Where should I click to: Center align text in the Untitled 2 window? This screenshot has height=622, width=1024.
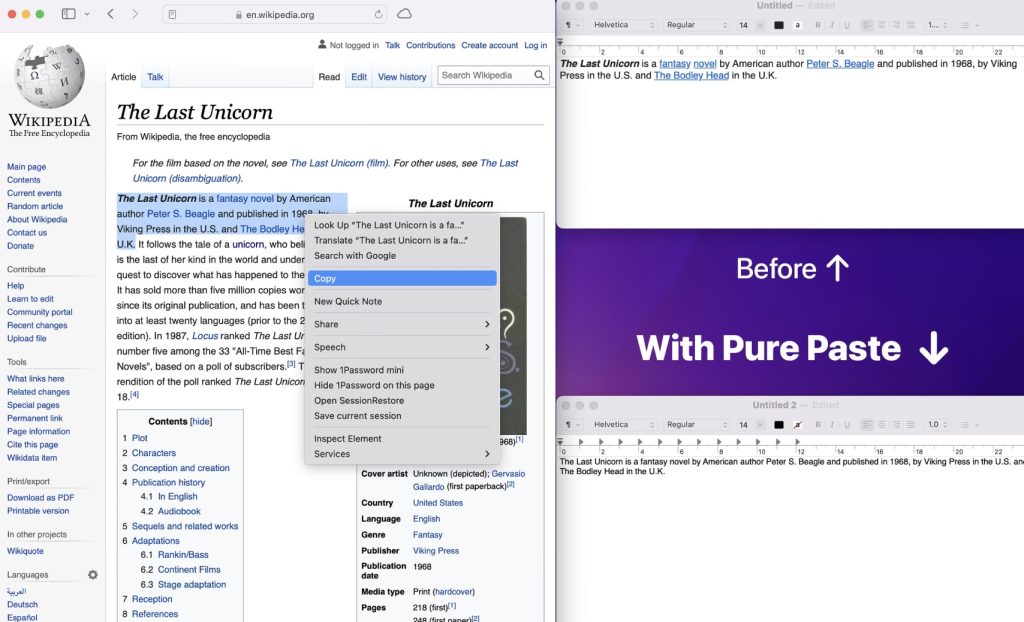[882, 425]
